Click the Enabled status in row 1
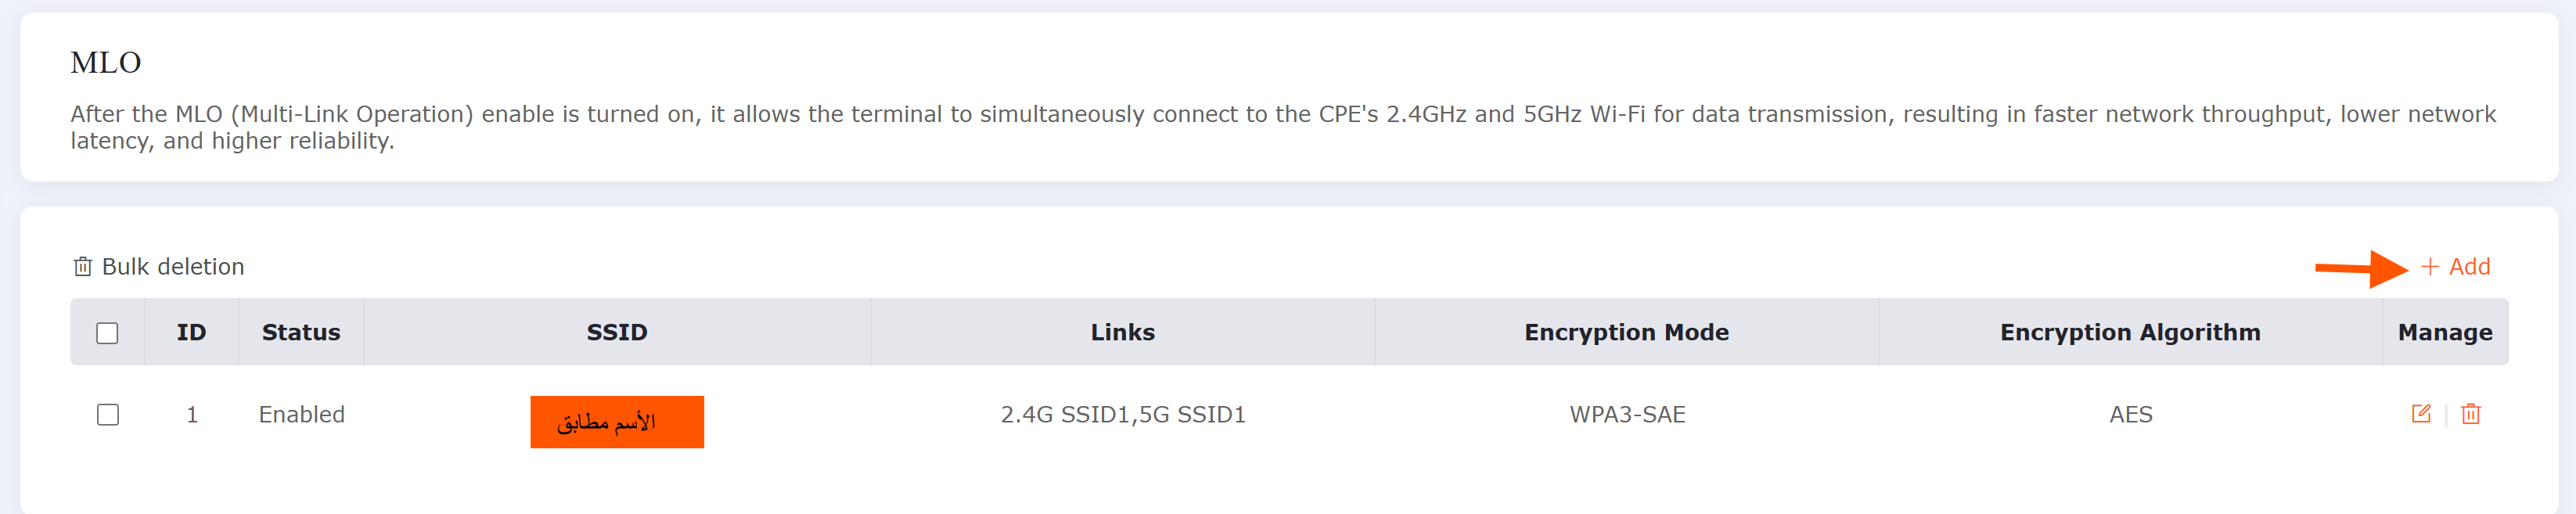2576x514 pixels. pos(301,415)
